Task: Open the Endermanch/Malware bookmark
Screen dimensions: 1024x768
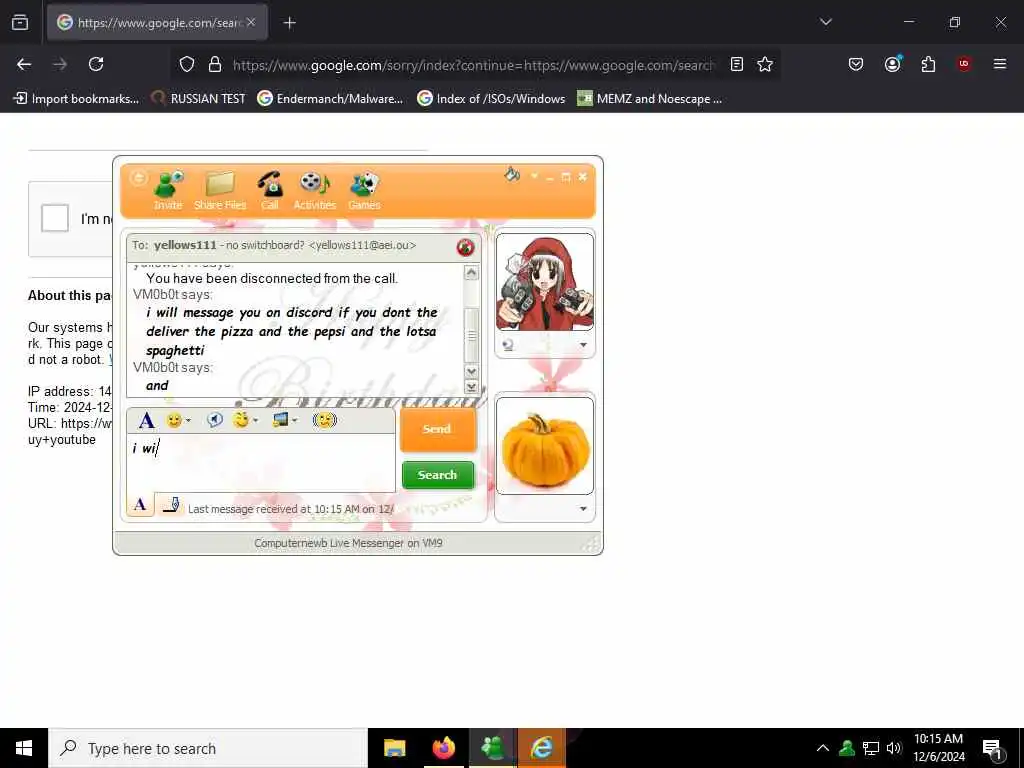Action: 330,99
